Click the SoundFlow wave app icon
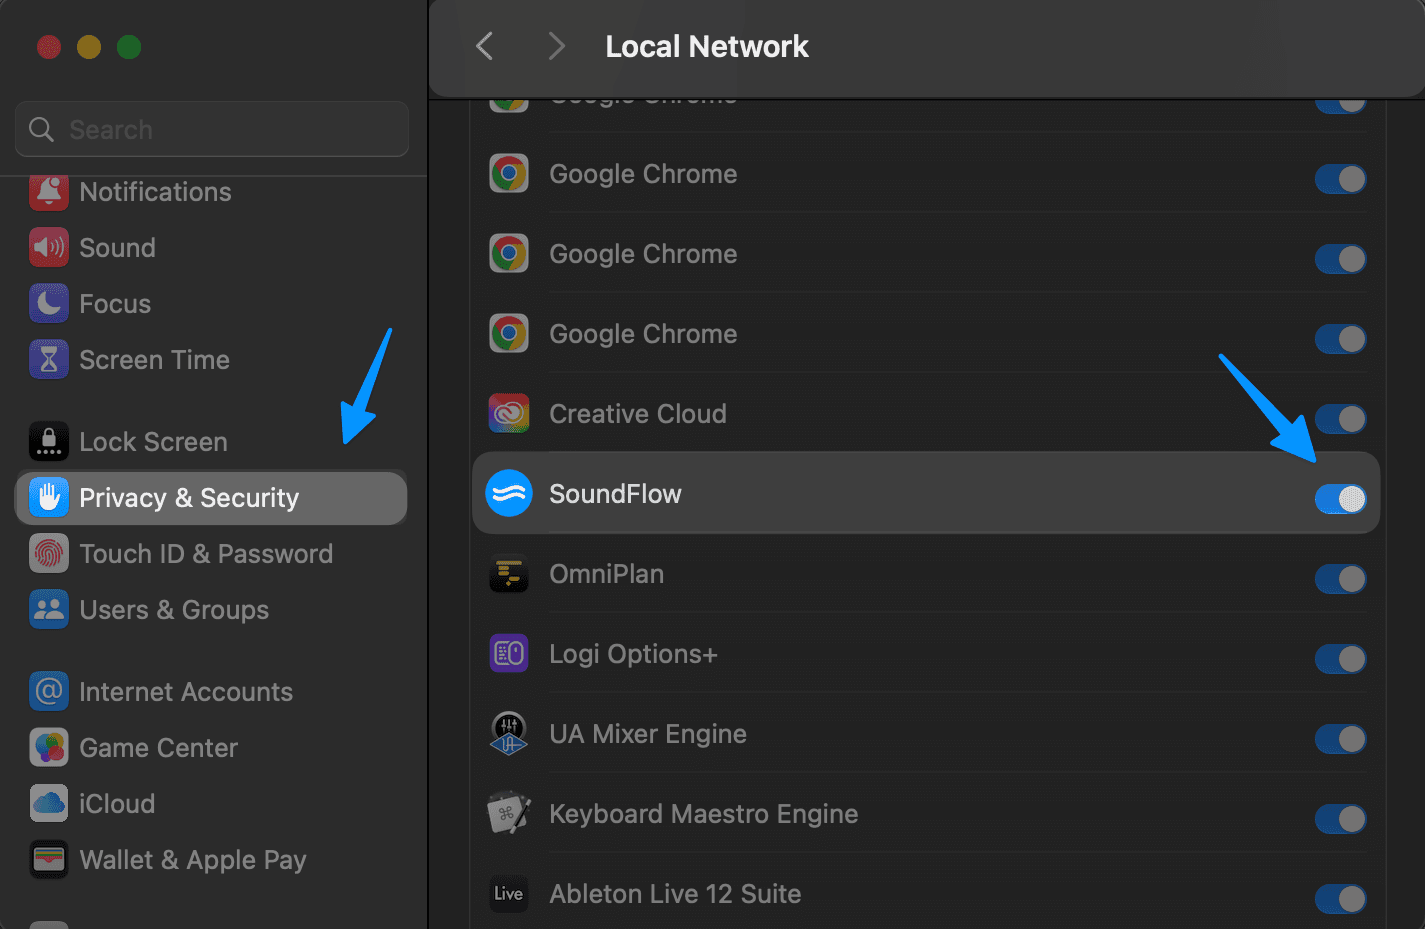Screen dimensions: 1425x929 (x=509, y=494)
